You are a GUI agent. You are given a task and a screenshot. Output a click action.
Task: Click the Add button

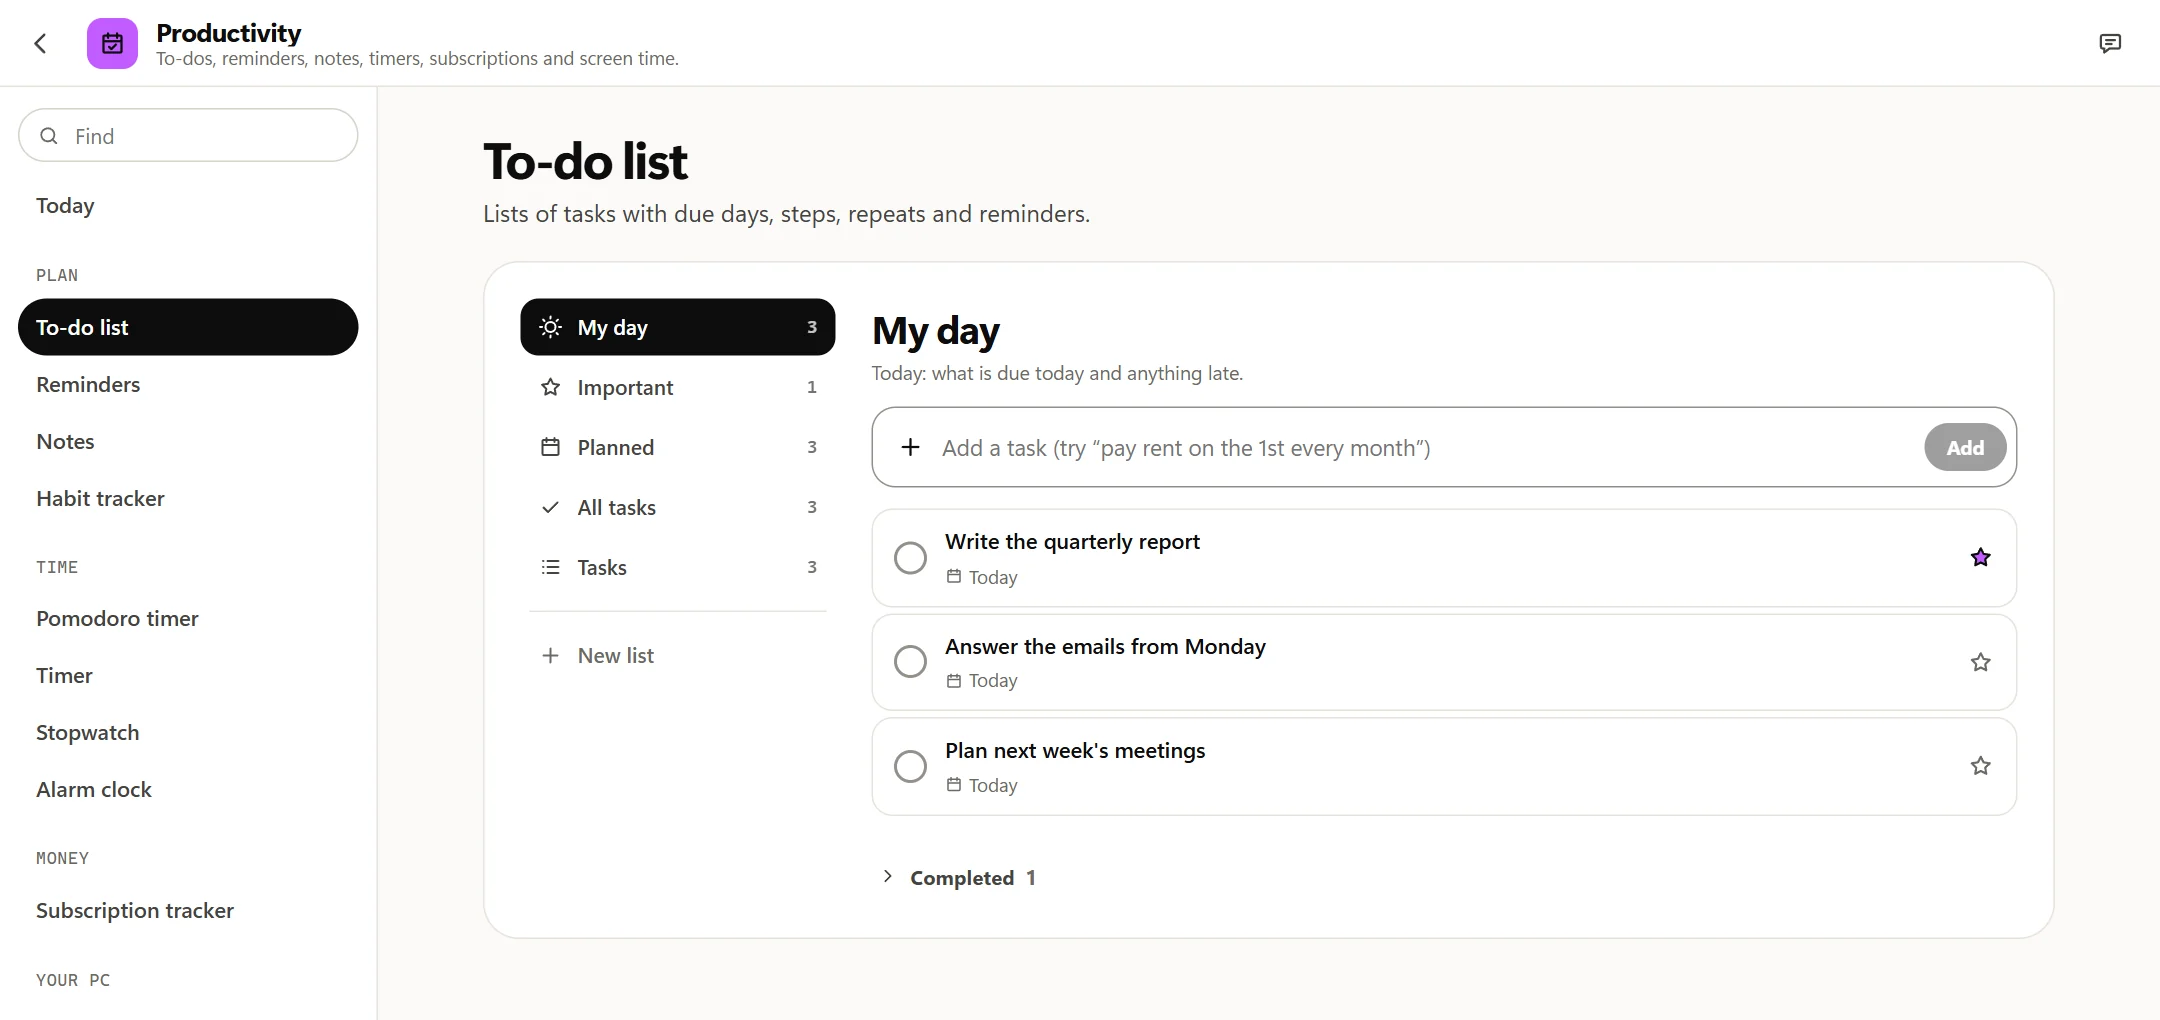(x=1965, y=447)
